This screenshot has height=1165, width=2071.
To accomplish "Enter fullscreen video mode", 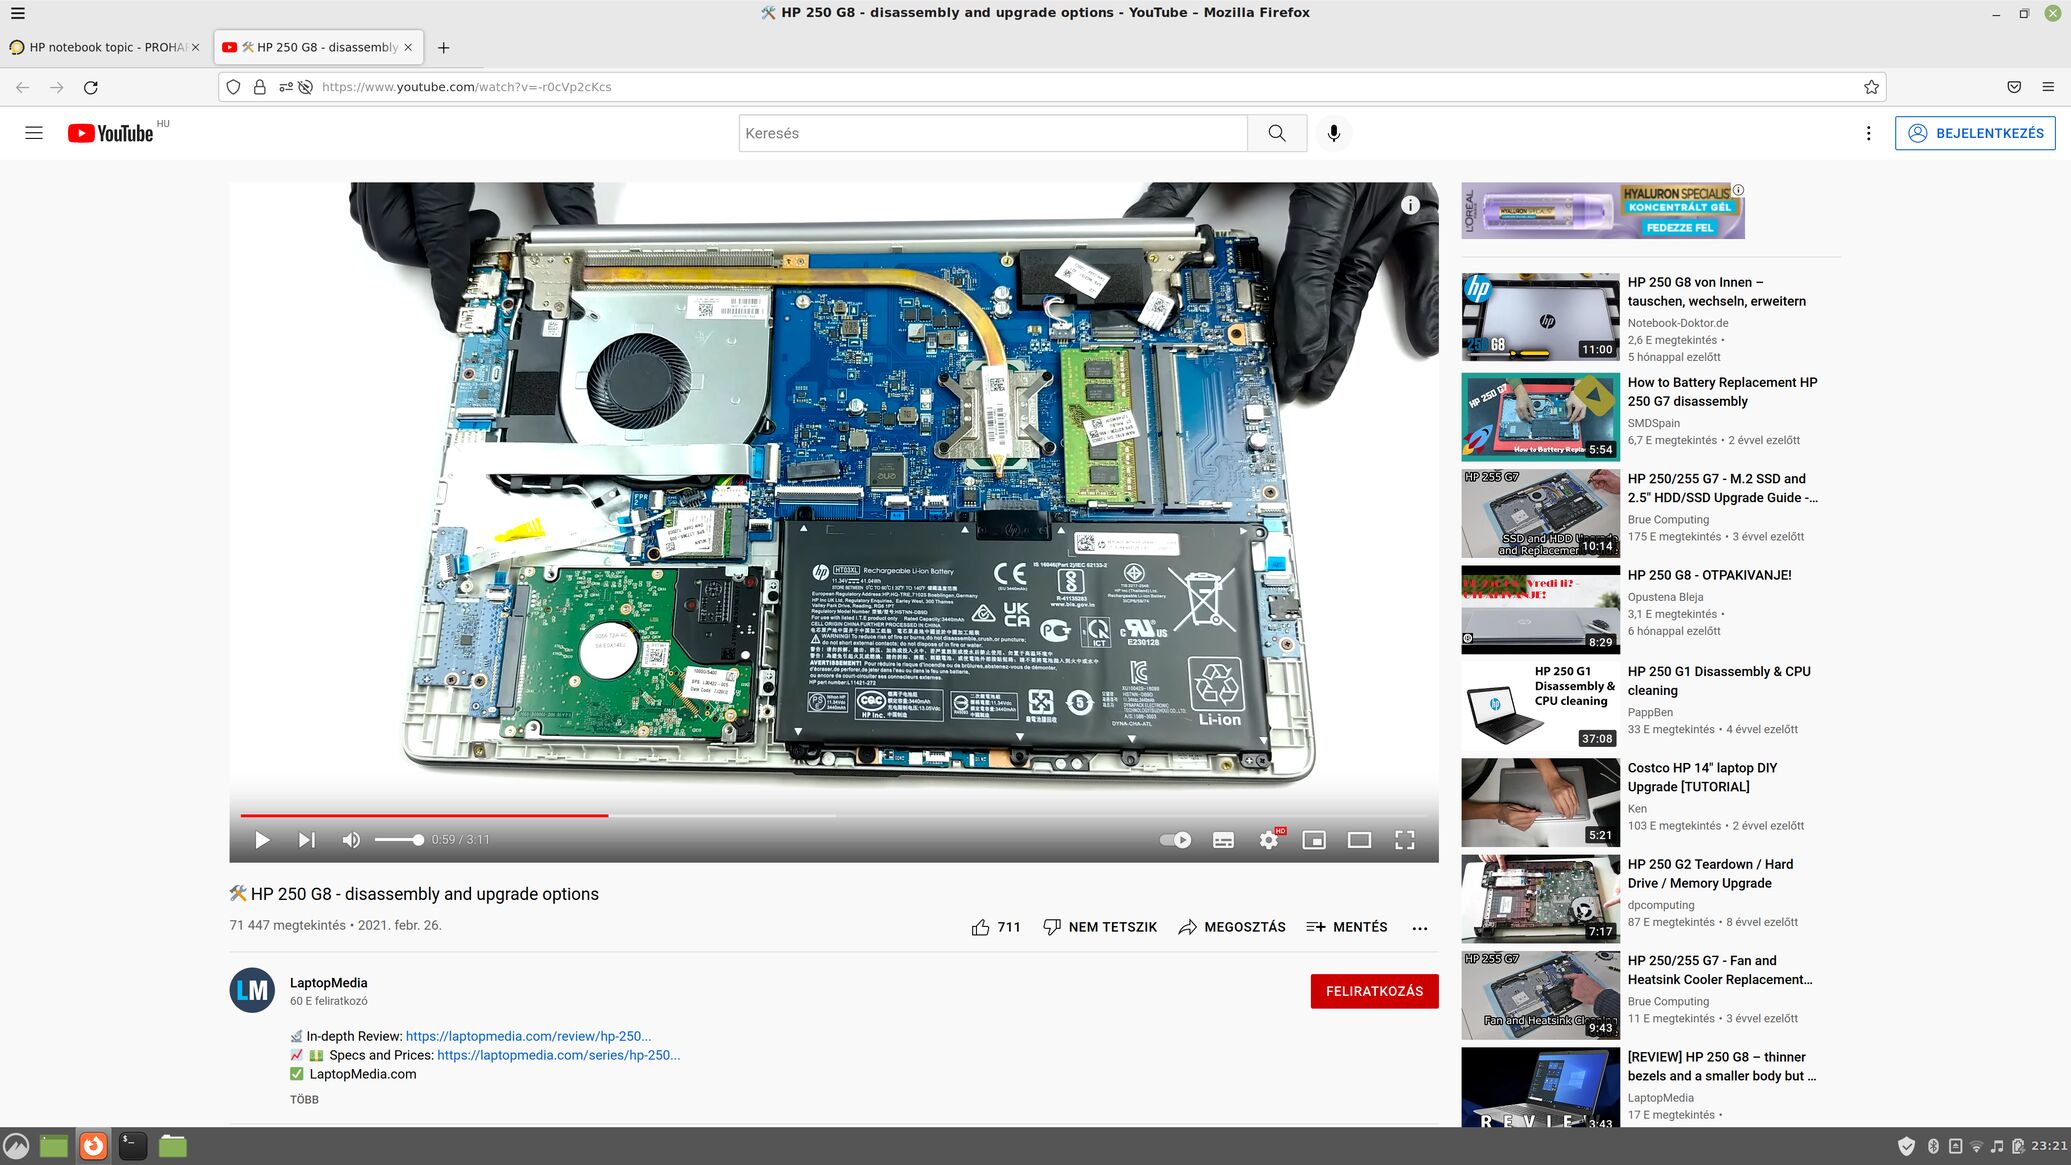I will tap(1405, 840).
